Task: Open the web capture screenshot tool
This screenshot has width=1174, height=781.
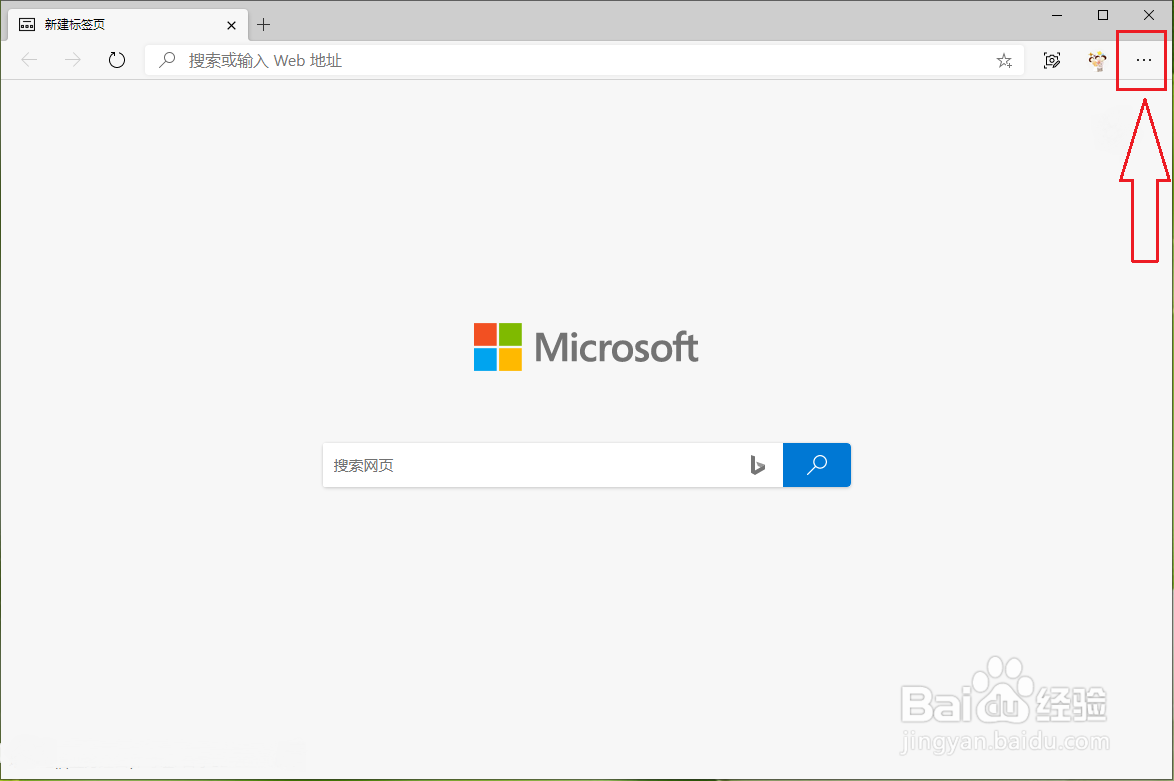Action: pyautogui.click(x=1052, y=61)
